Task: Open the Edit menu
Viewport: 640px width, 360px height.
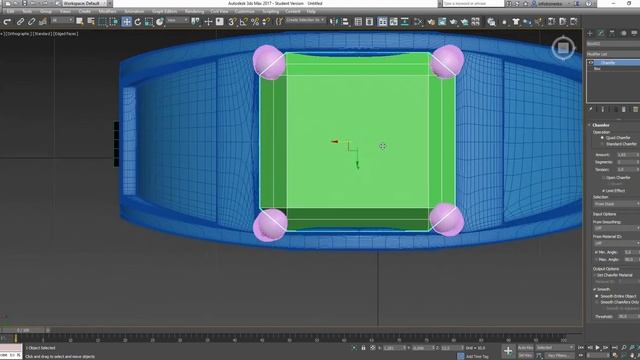Action: pyautogui.click(x=10, y=11)
